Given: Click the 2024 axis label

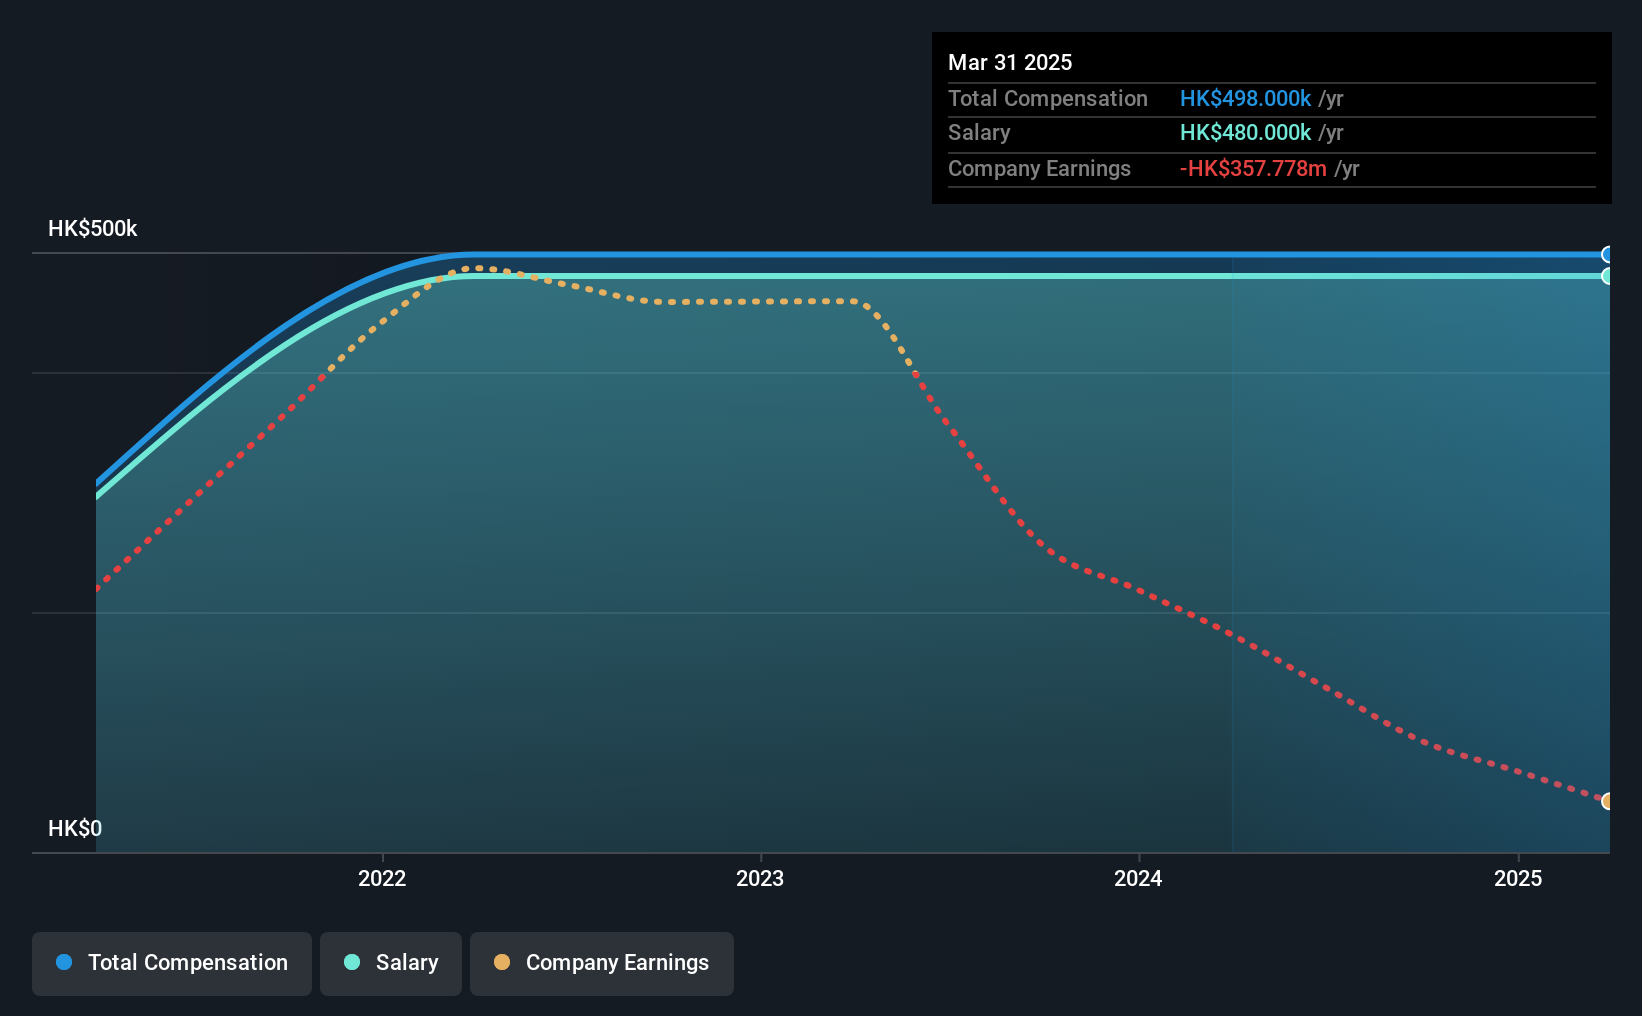Looking at the screenshot, I should 1138,878.
